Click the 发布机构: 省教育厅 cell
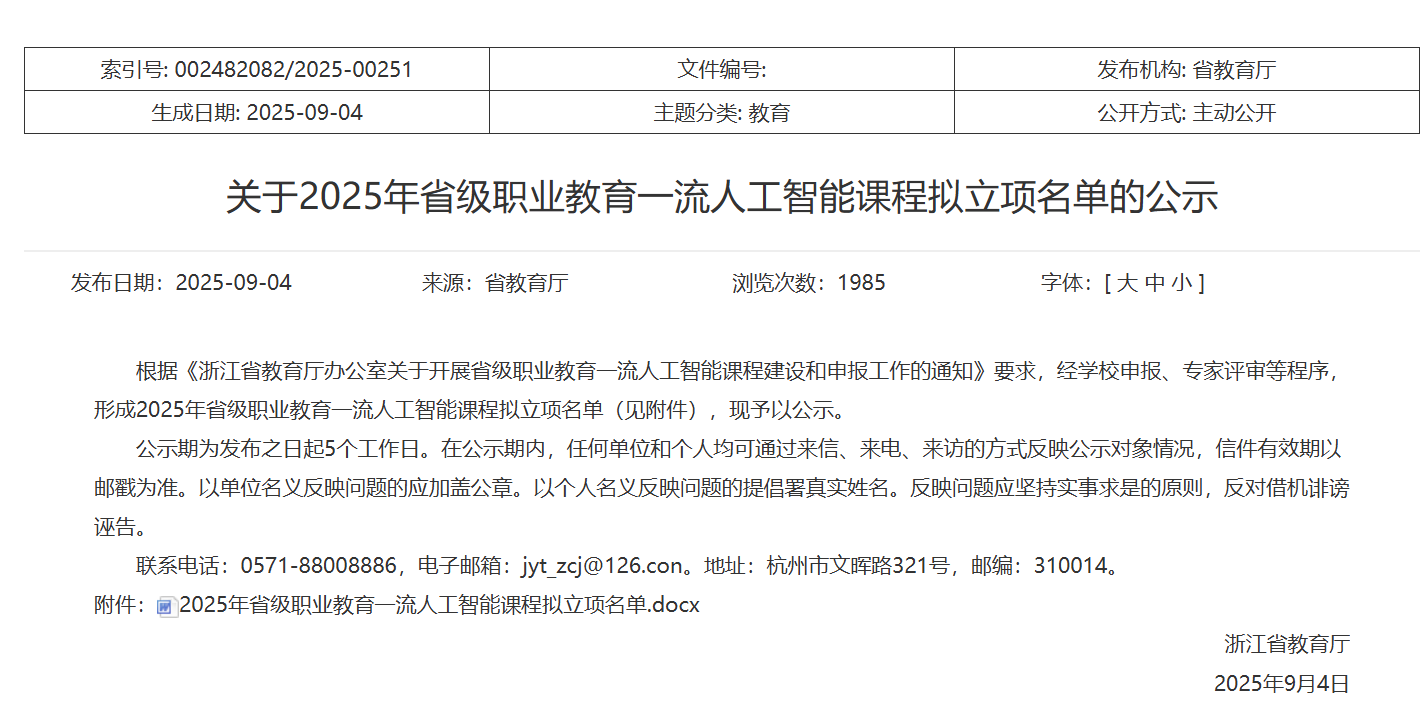 pos(1187,70)
